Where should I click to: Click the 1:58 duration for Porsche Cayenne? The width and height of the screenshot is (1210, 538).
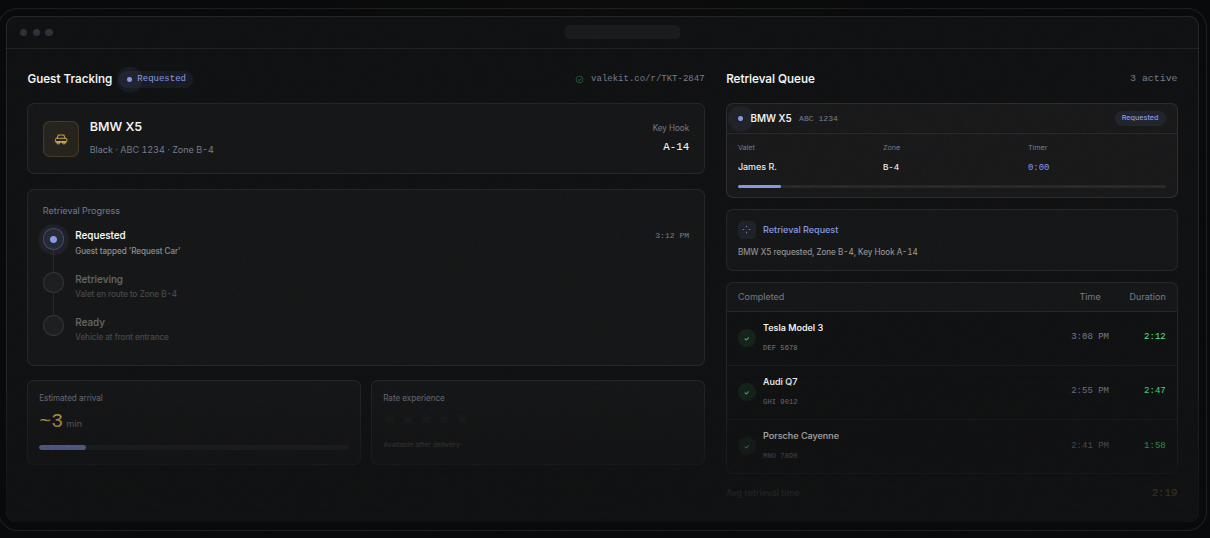(x=1155, y=445)
